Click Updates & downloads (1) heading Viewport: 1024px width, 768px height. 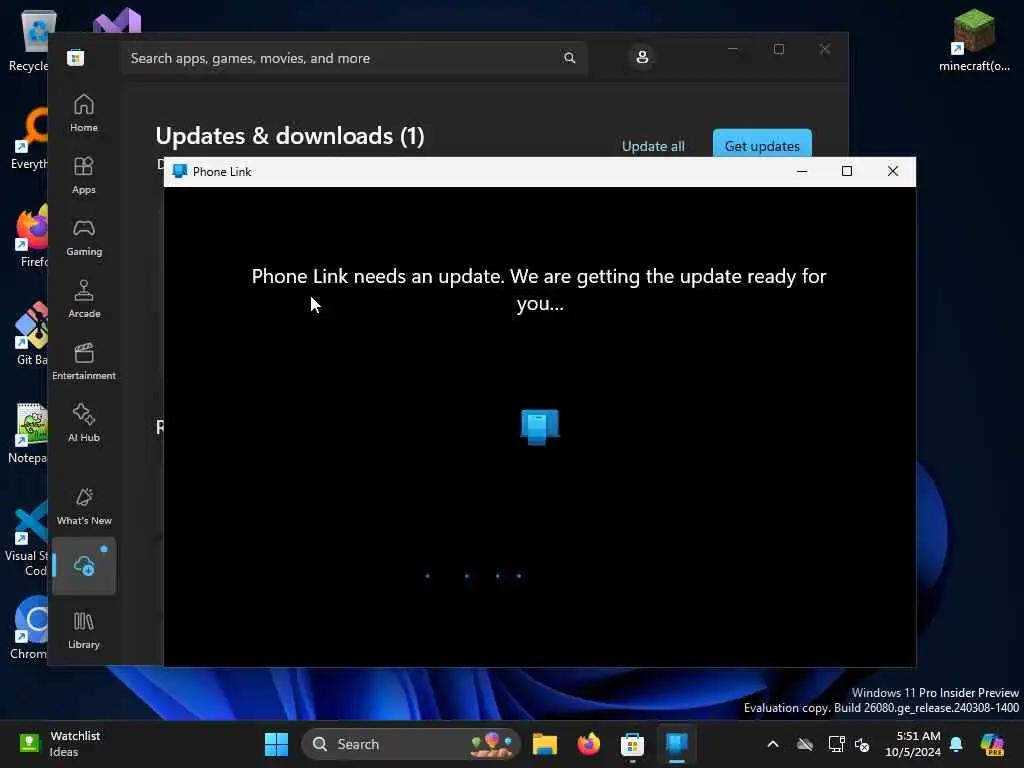coord(290,136)
